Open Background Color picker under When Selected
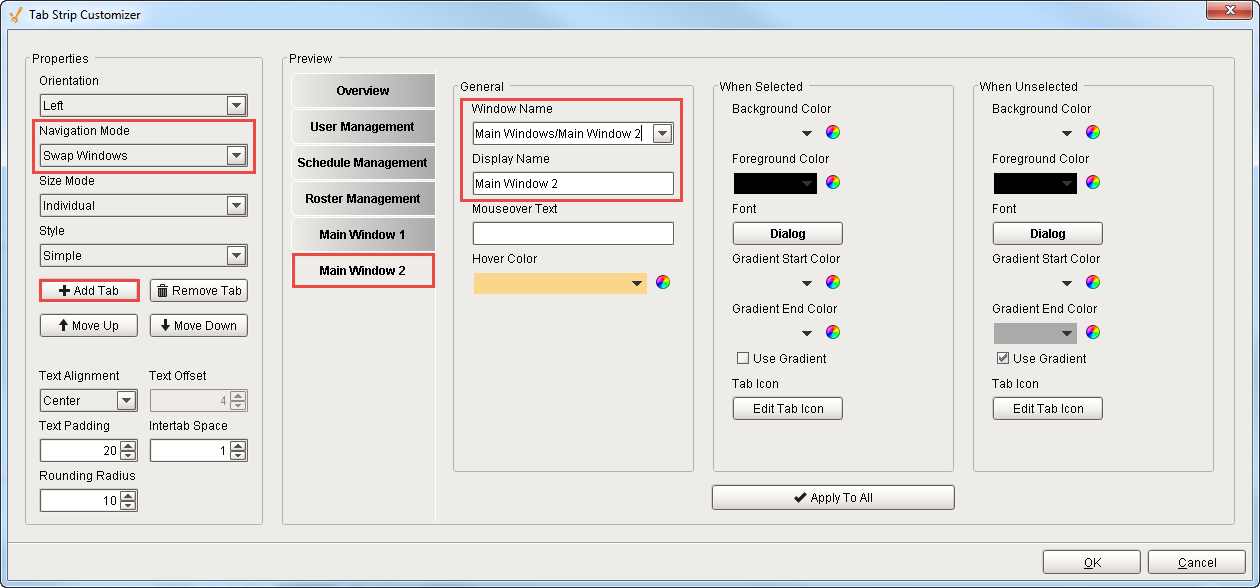Image resolution: width=1260 pixels, height=588 pixels. 835,131
